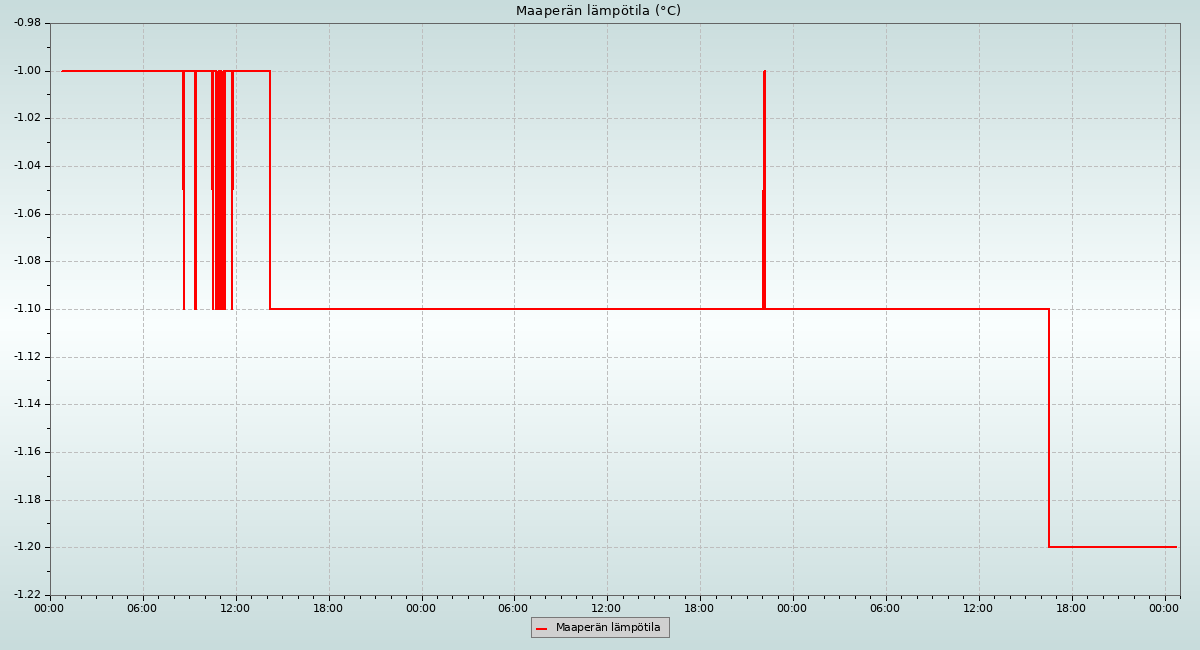Select the legend label Maaperän lämpötila
This screenshot has width=1200, height=650.
coord(608,628)
